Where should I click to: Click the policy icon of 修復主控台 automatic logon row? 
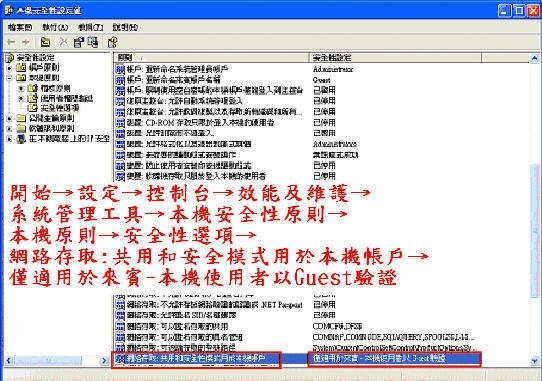120,101
